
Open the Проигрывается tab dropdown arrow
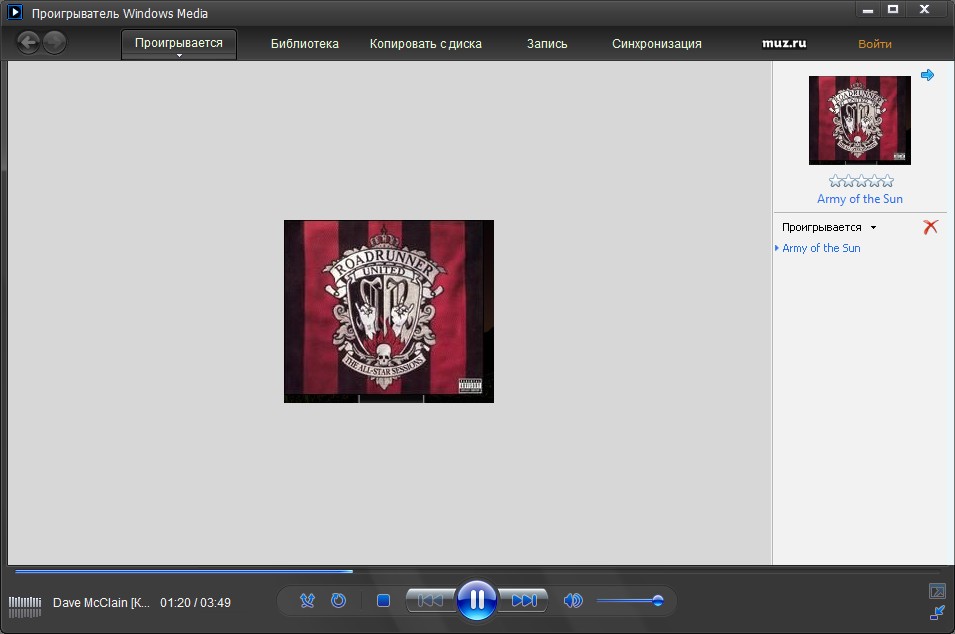[179, 56]
